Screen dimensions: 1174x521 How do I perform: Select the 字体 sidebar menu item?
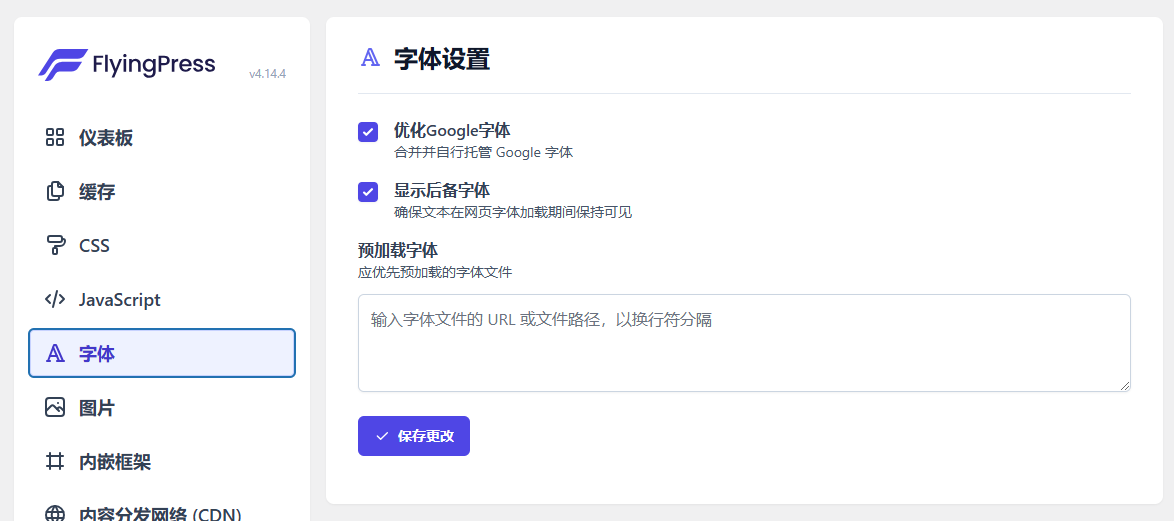(162, 353)
